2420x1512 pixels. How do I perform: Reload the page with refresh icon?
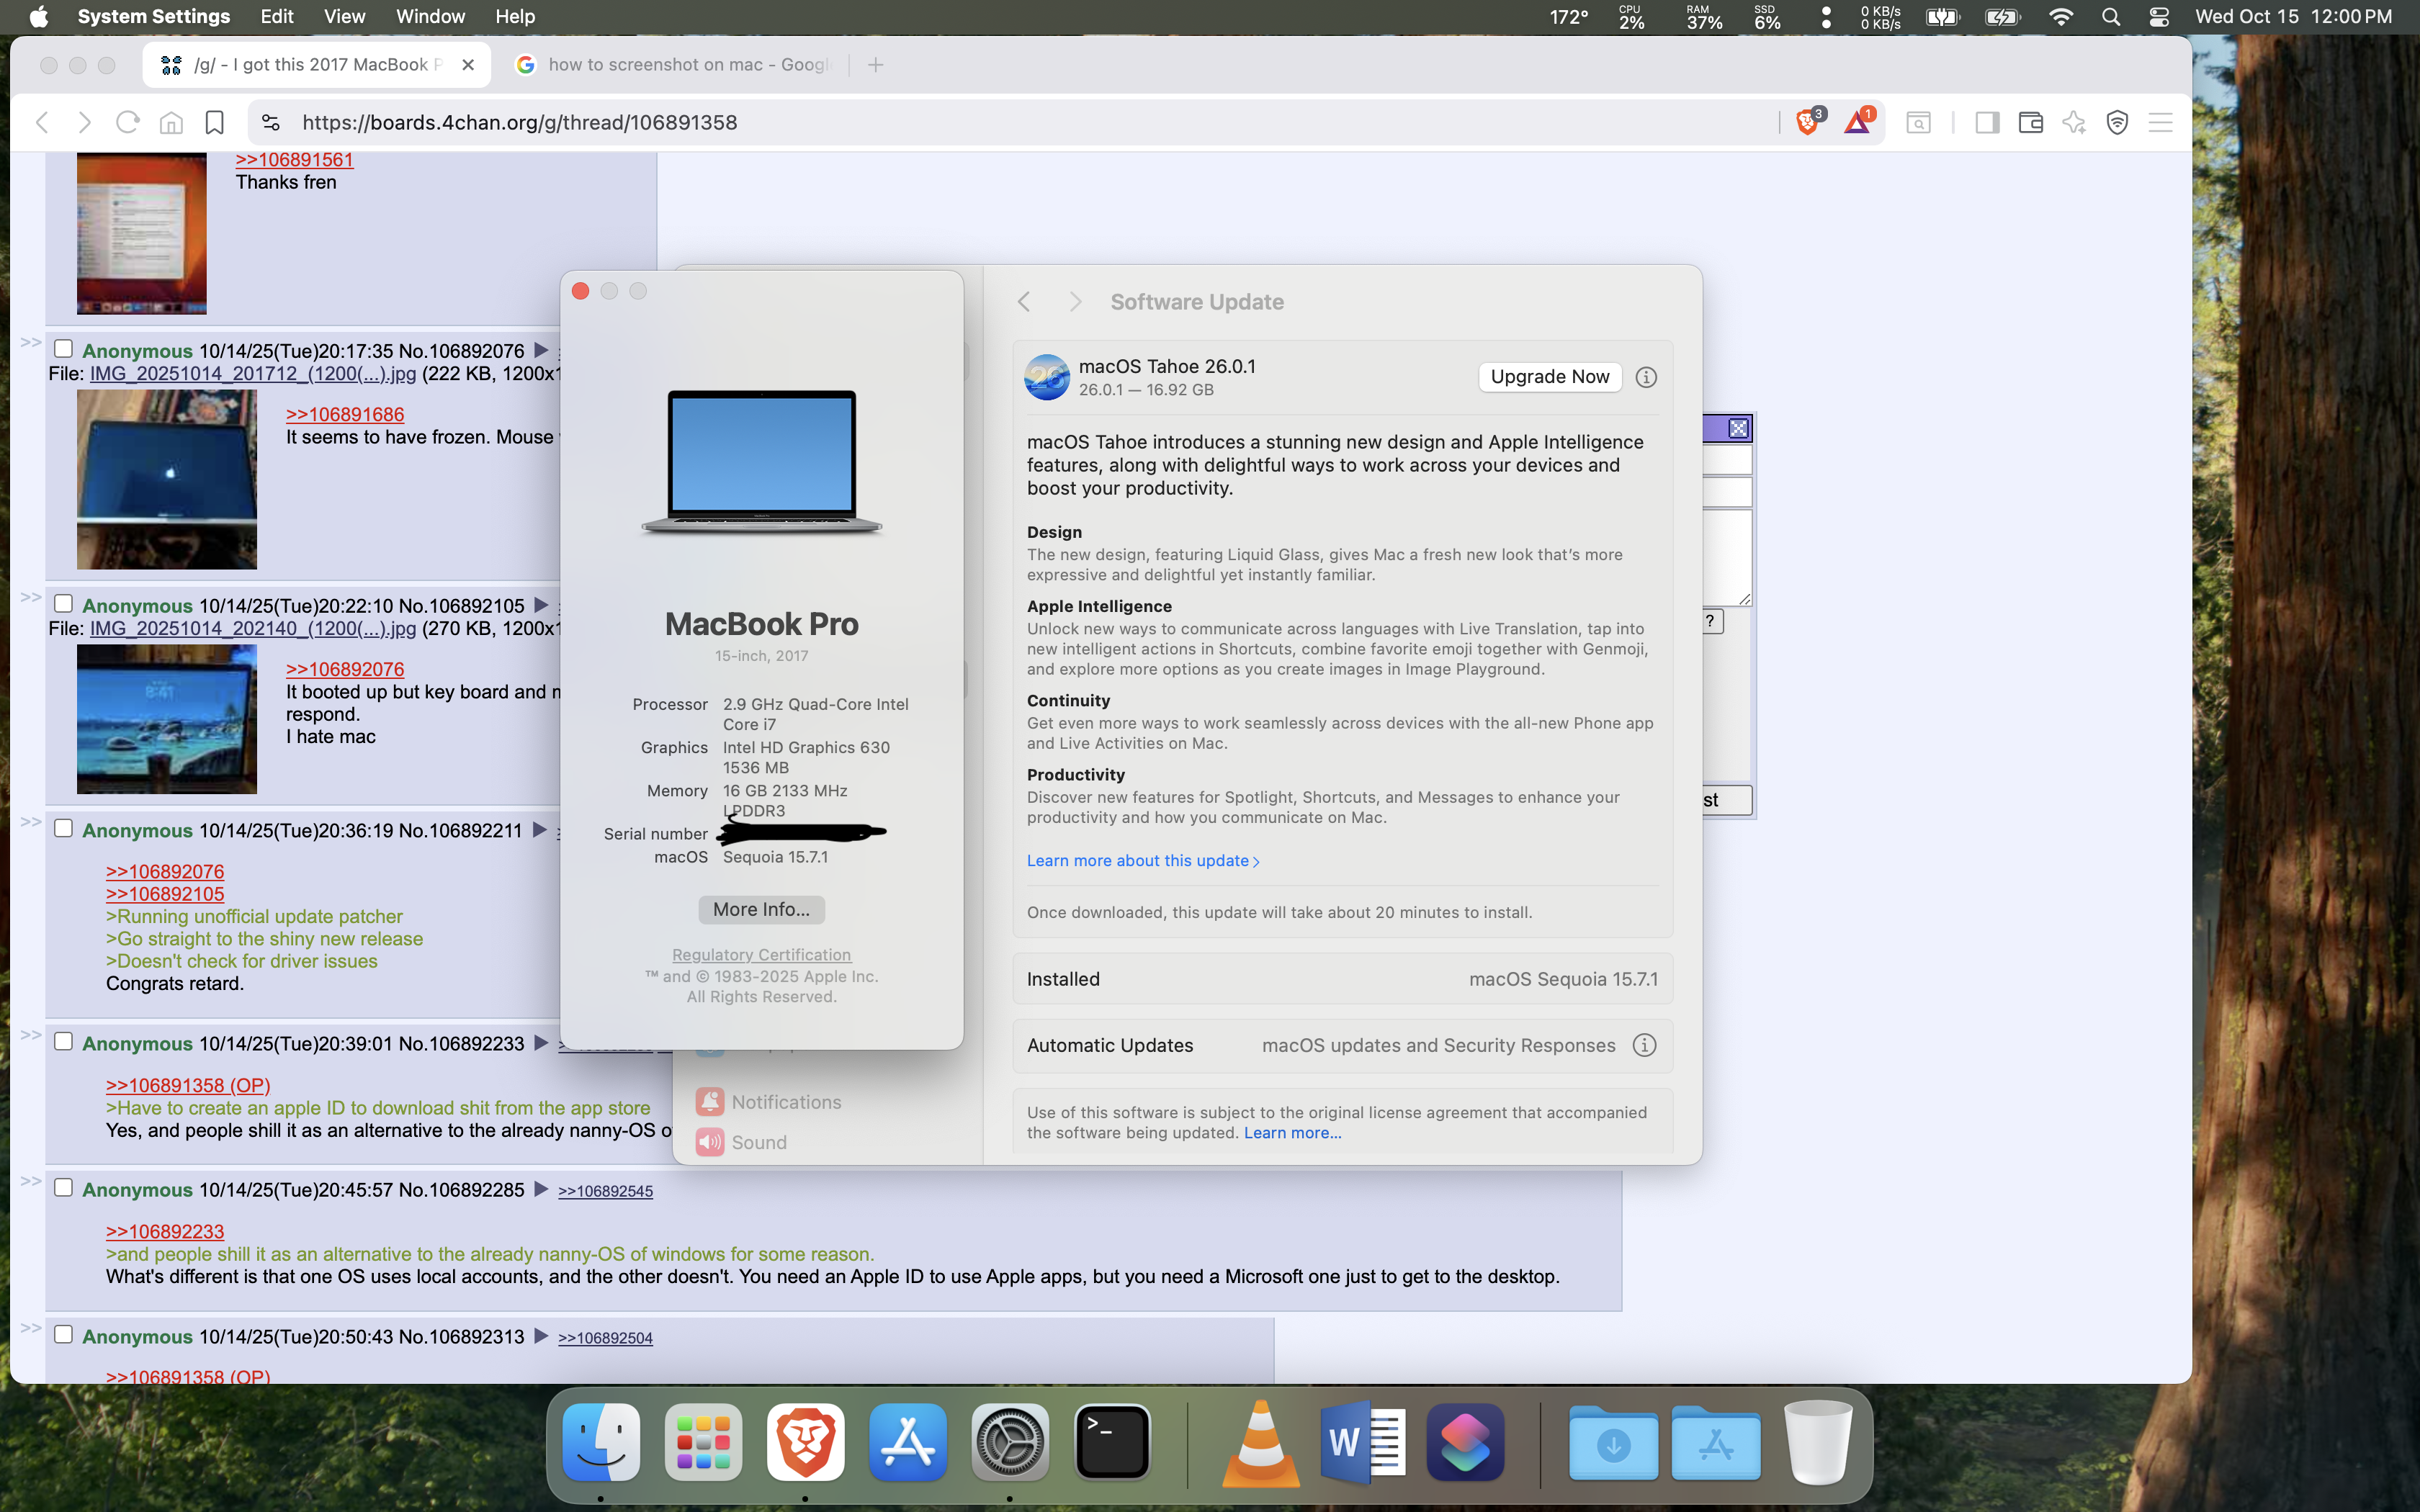click(128, 122)
